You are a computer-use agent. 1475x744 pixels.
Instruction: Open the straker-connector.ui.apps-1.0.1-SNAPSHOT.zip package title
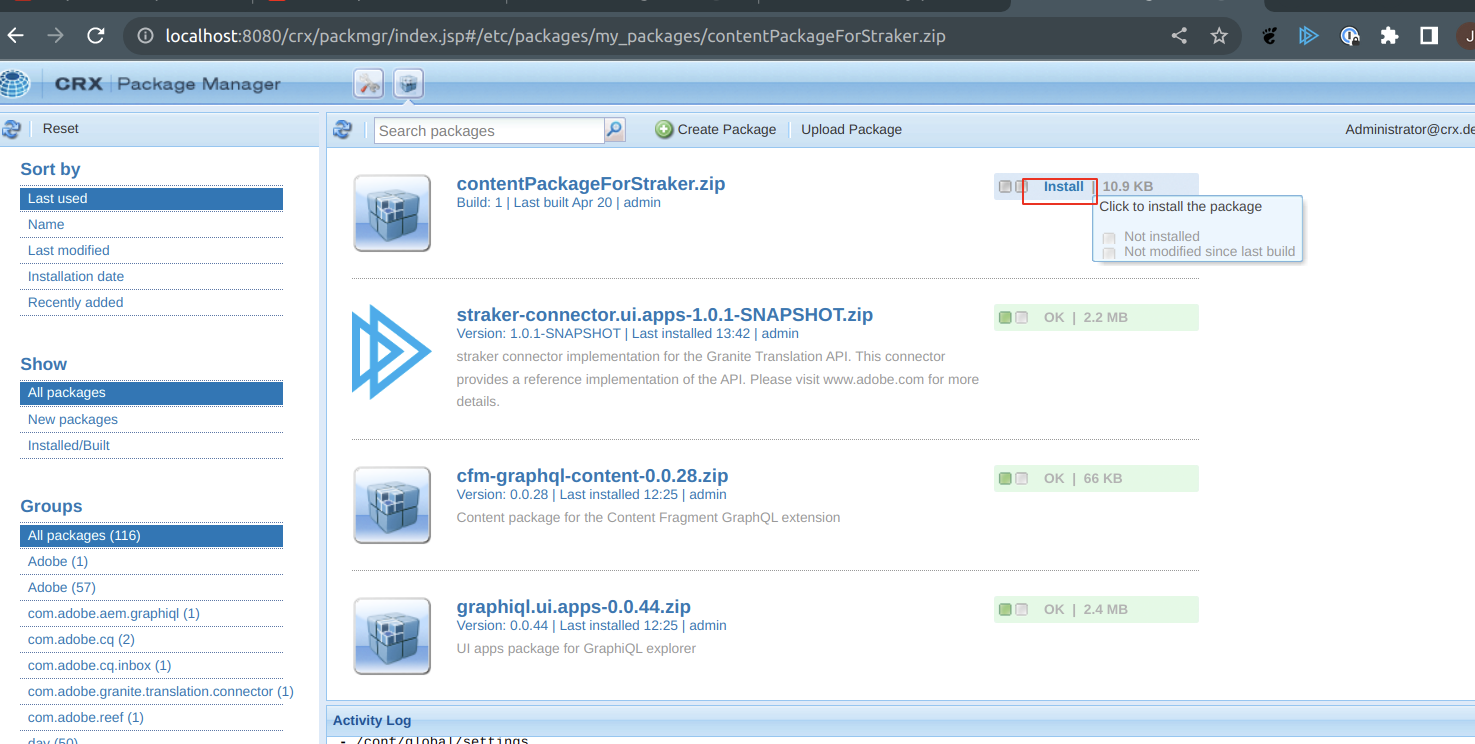tap(665, 315)
